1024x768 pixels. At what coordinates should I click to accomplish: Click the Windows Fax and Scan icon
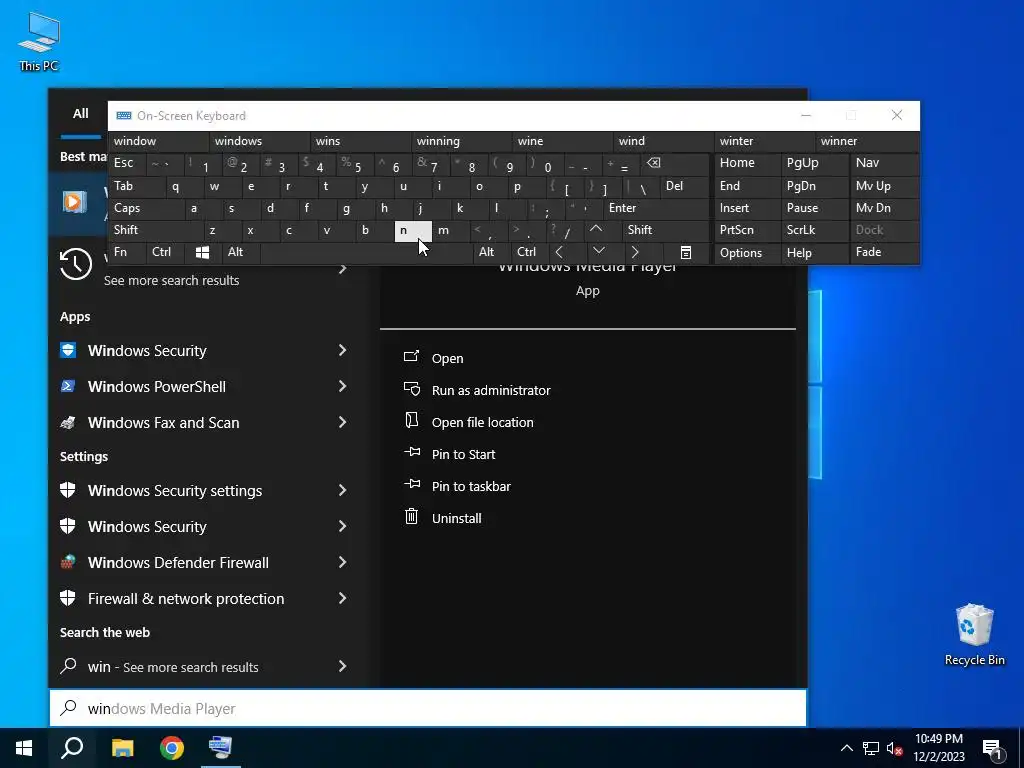(x=68, y=423)
